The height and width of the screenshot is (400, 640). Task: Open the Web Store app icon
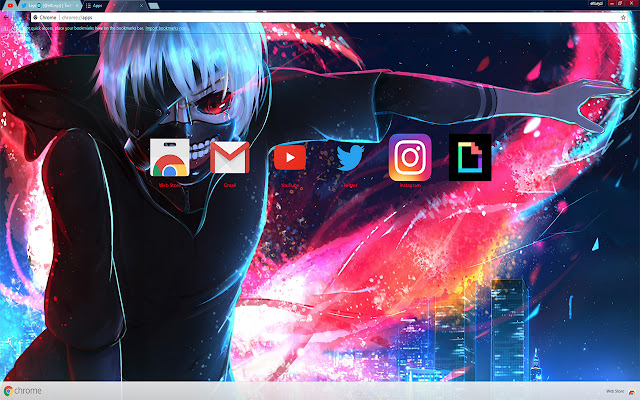169,158
